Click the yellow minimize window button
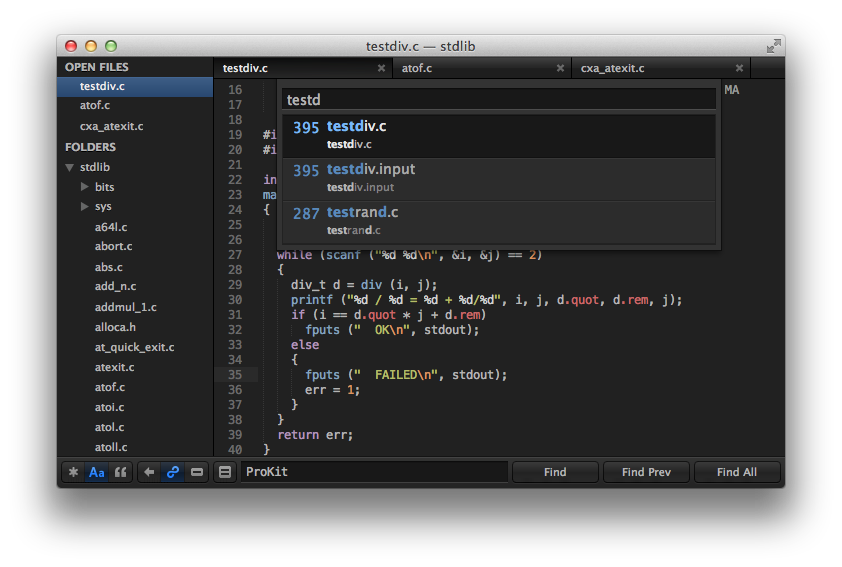This screenshot has height=567, width=842. click(x=91, y=46)
